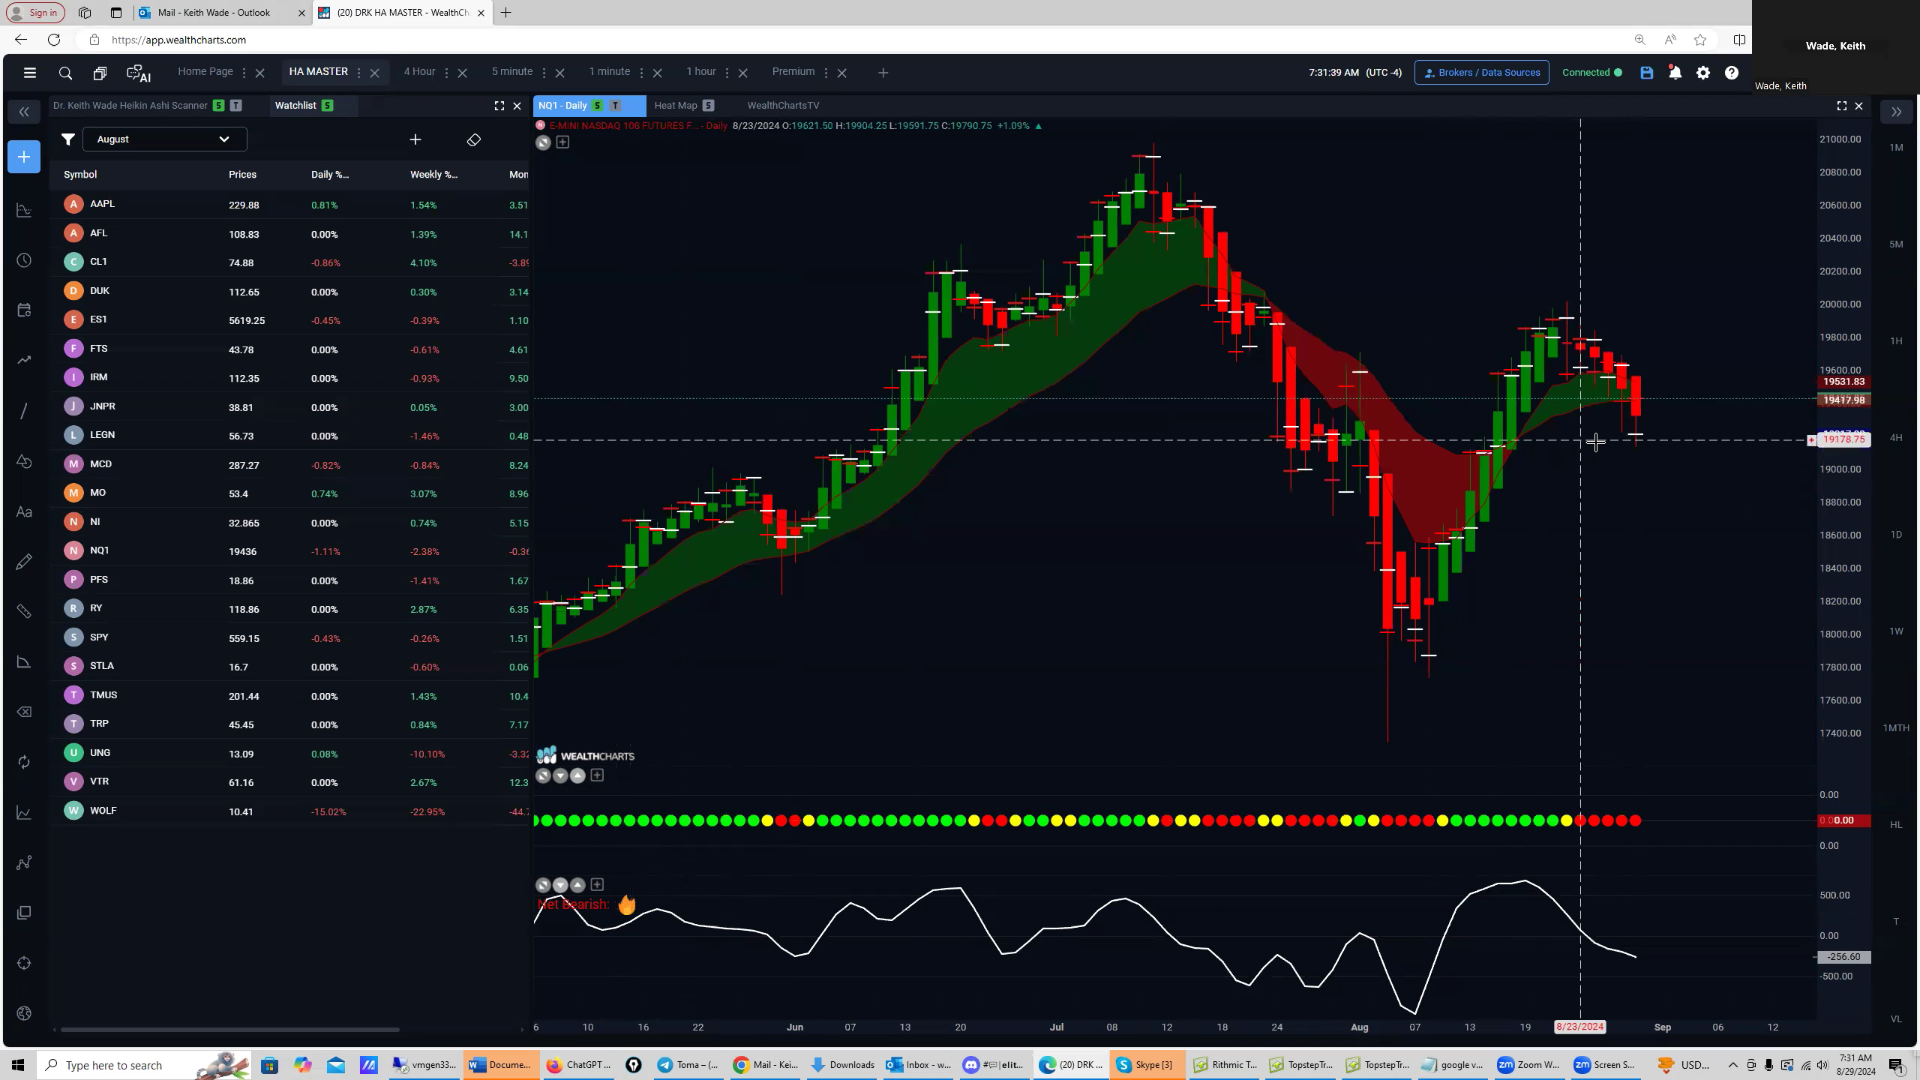Expand right sidebar with double chevron
Viewport: 1920px width, 1080px height.
coord(1896,112)
